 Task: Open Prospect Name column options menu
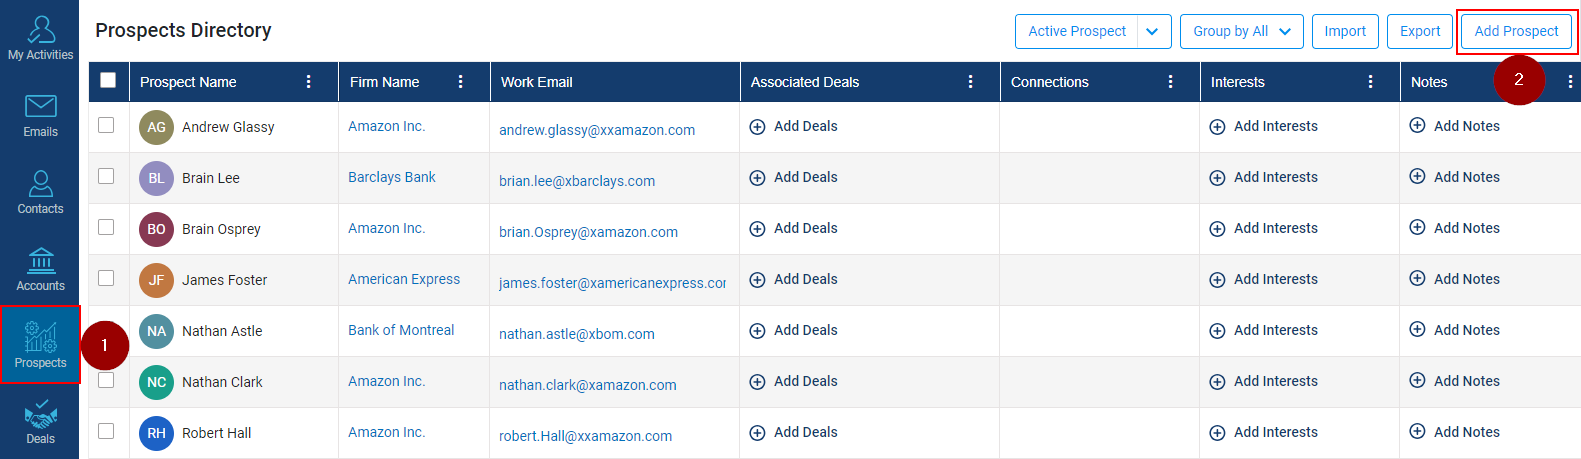click(308, 82)
